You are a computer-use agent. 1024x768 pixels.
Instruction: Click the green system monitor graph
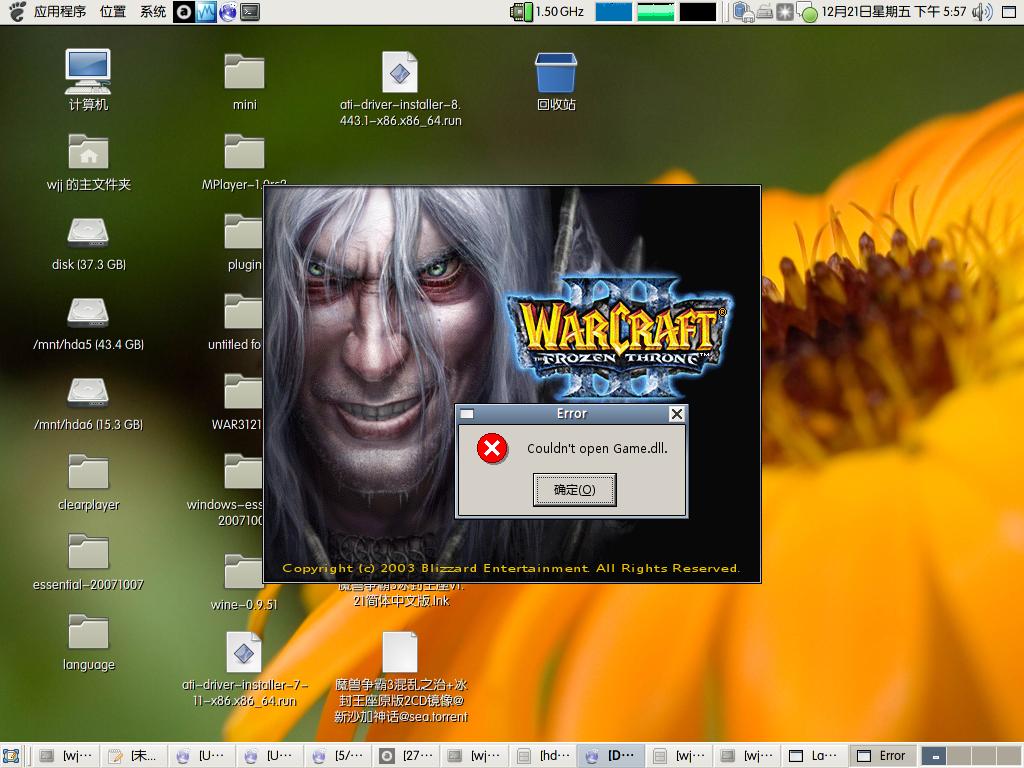coord(655,12)
